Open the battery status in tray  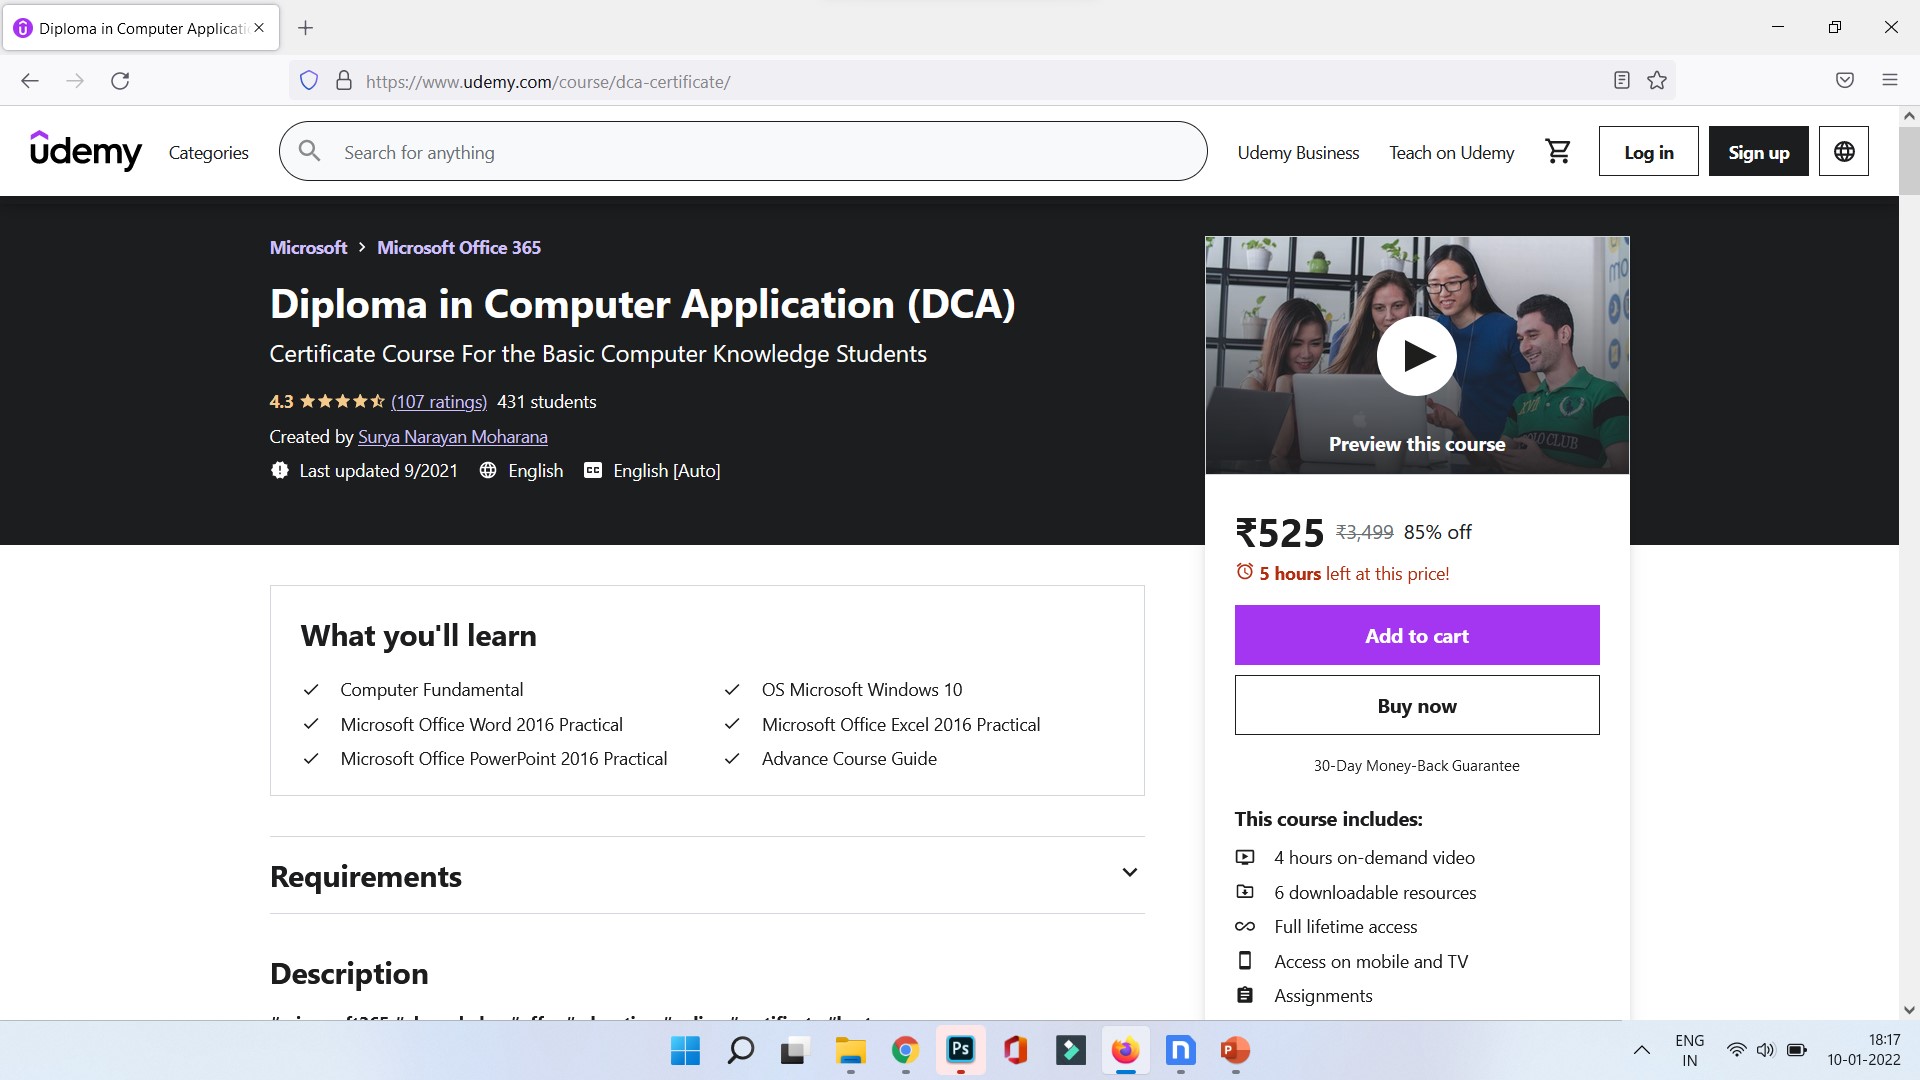1796,1050
